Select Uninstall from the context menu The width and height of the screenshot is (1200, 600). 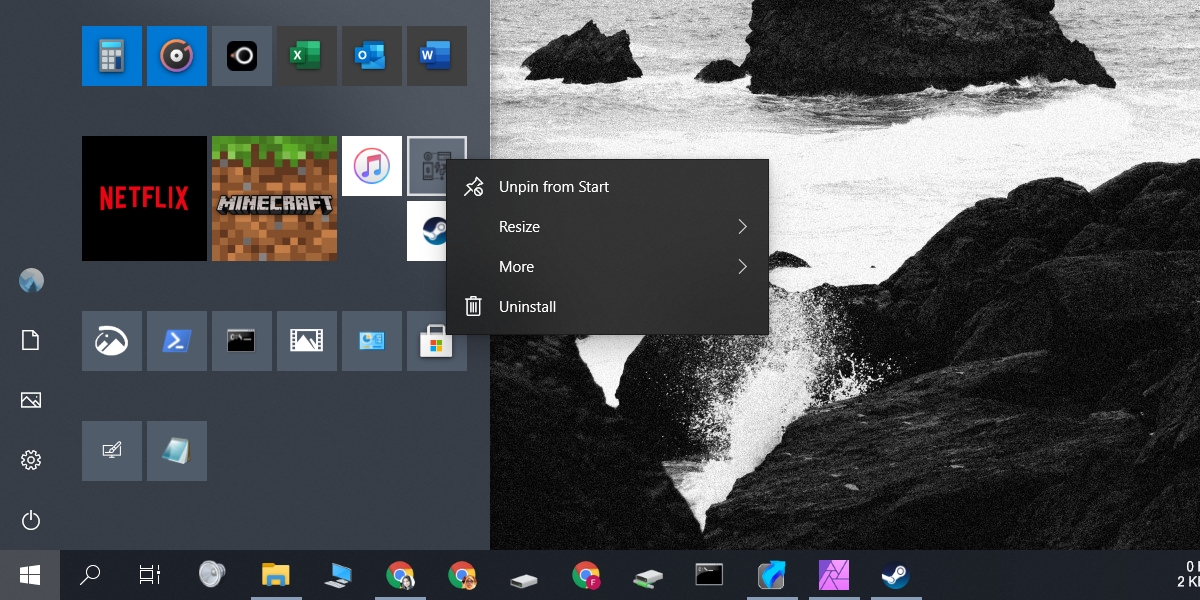607,307
